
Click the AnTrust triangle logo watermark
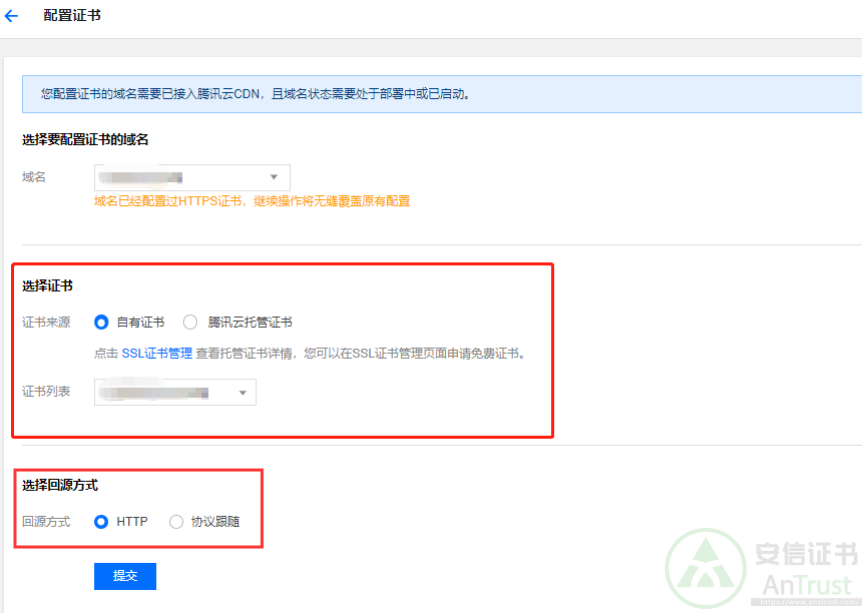[706, 567]
